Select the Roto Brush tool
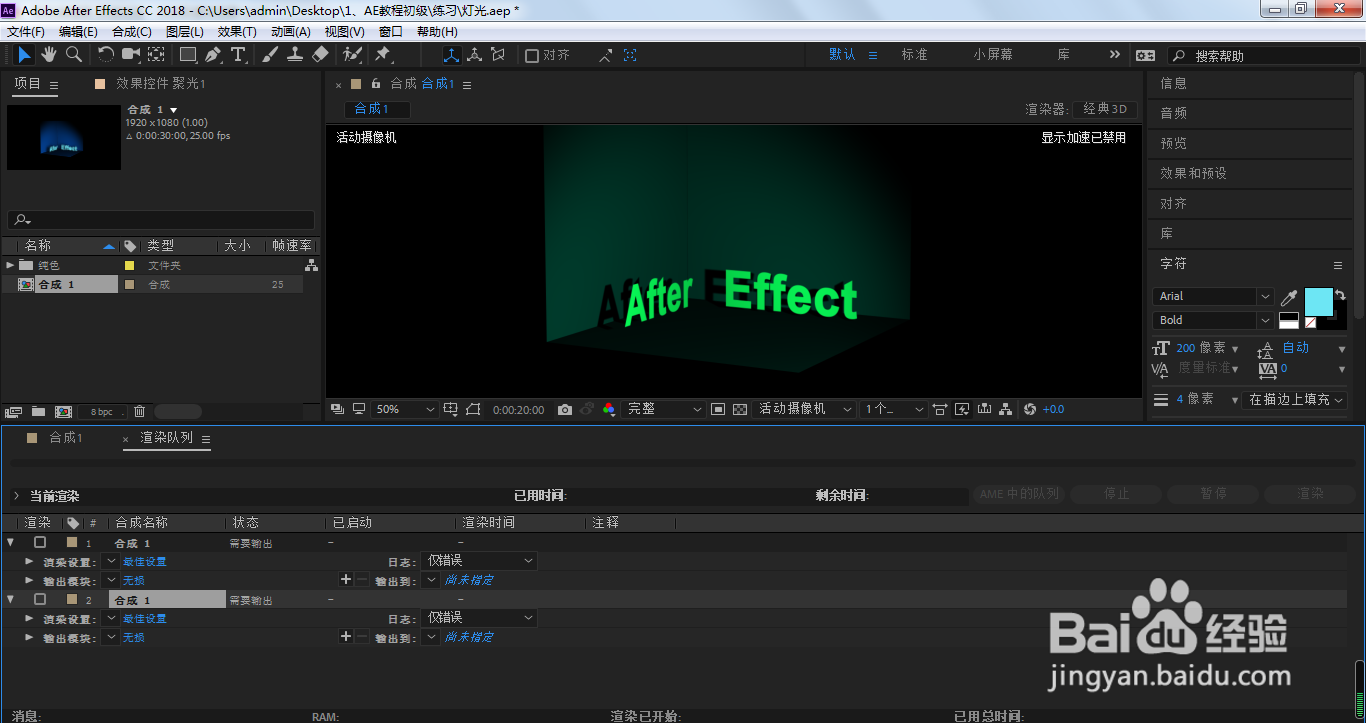This screenshot has height=723, width=1366. [x=352, y=55]
